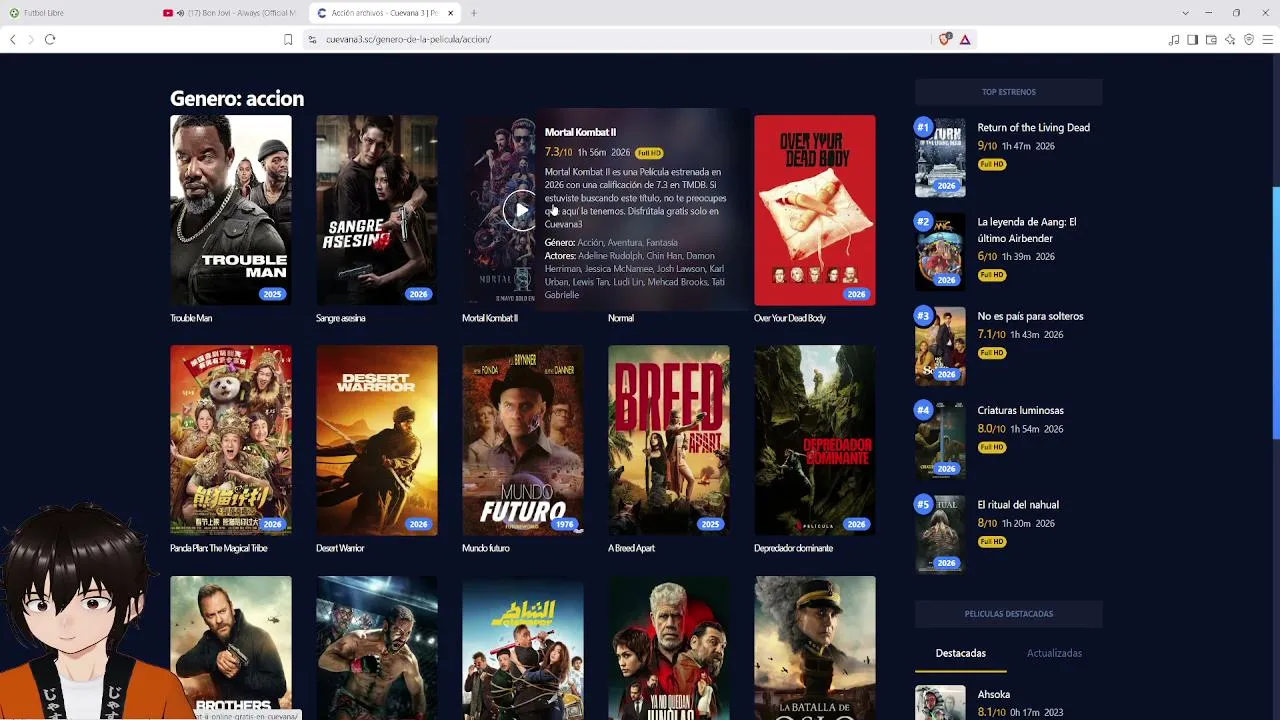The image size is (1280, 720).
Task: Open the Brave Wallet icon
Action: pos(1211,39)
